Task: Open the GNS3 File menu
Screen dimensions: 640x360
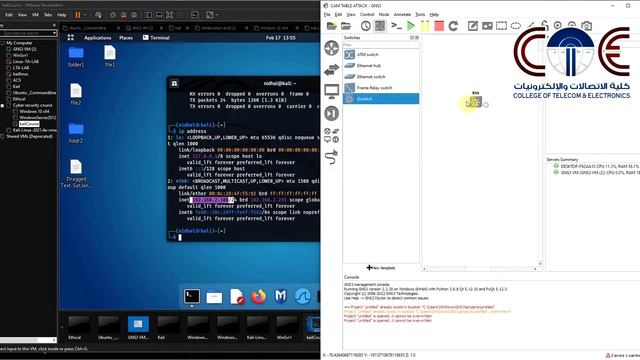Action: click(x=327, y=14)
